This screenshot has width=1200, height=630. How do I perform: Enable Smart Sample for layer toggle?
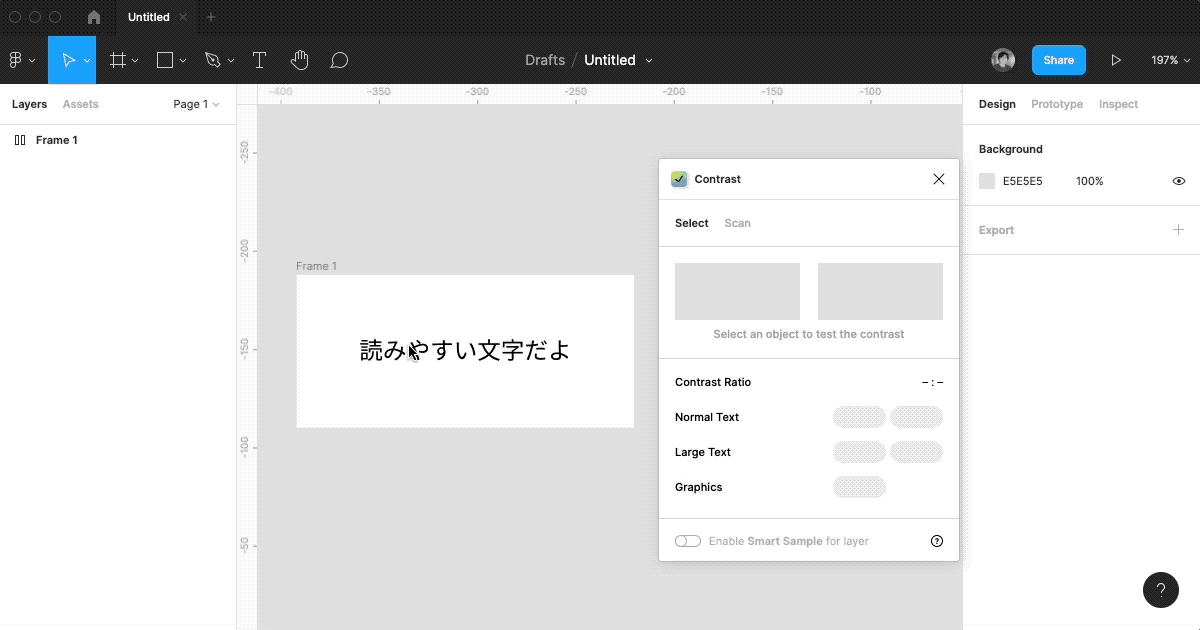click(688, 541)
